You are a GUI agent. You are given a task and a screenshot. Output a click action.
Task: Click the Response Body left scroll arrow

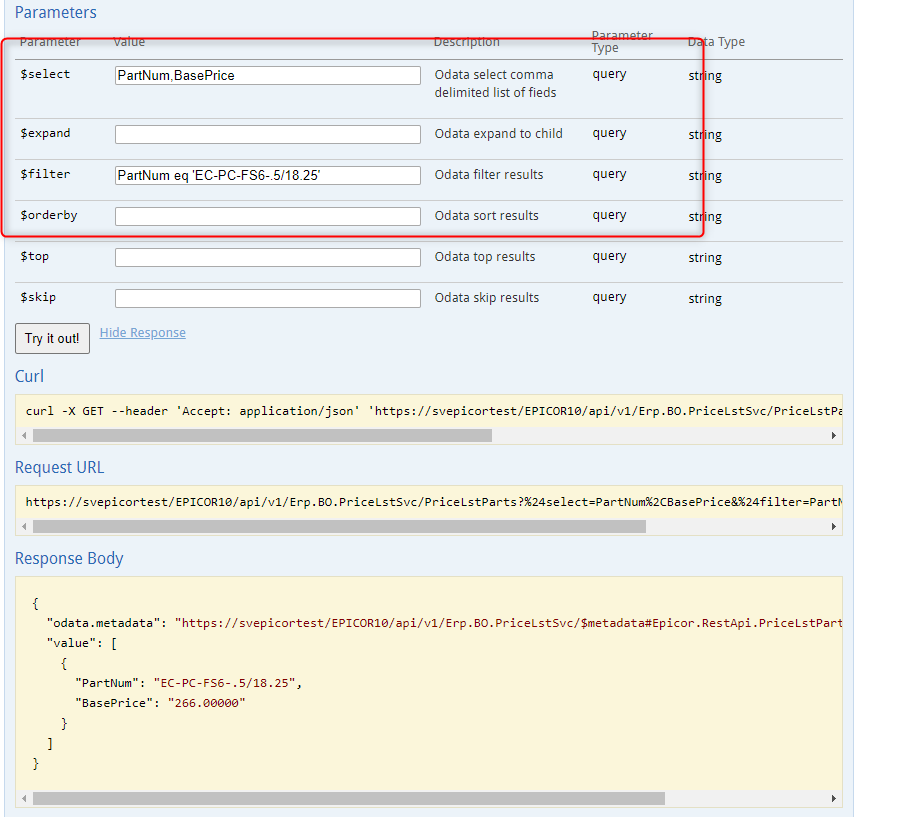pos(24,798)
